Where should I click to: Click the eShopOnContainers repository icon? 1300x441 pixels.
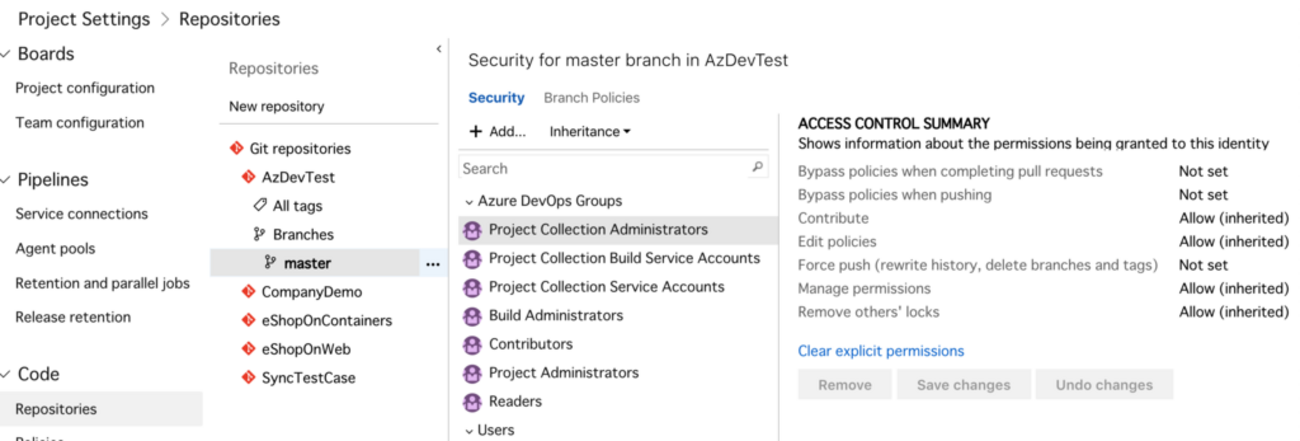249,321
